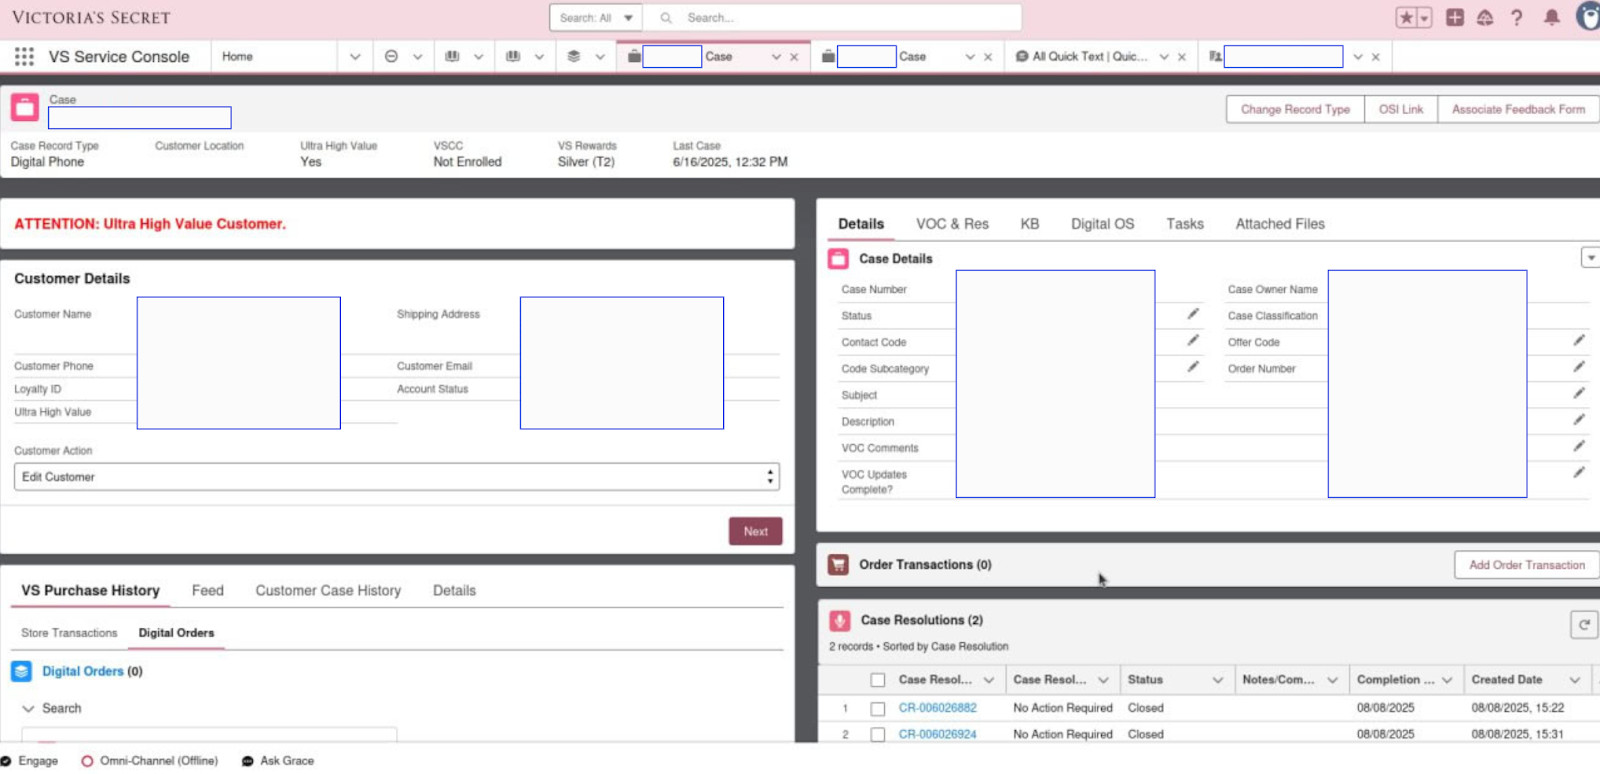This screenshot has width=1600, height=774.
Task: Open the Help question mark icon
Action: (1517, 18)
